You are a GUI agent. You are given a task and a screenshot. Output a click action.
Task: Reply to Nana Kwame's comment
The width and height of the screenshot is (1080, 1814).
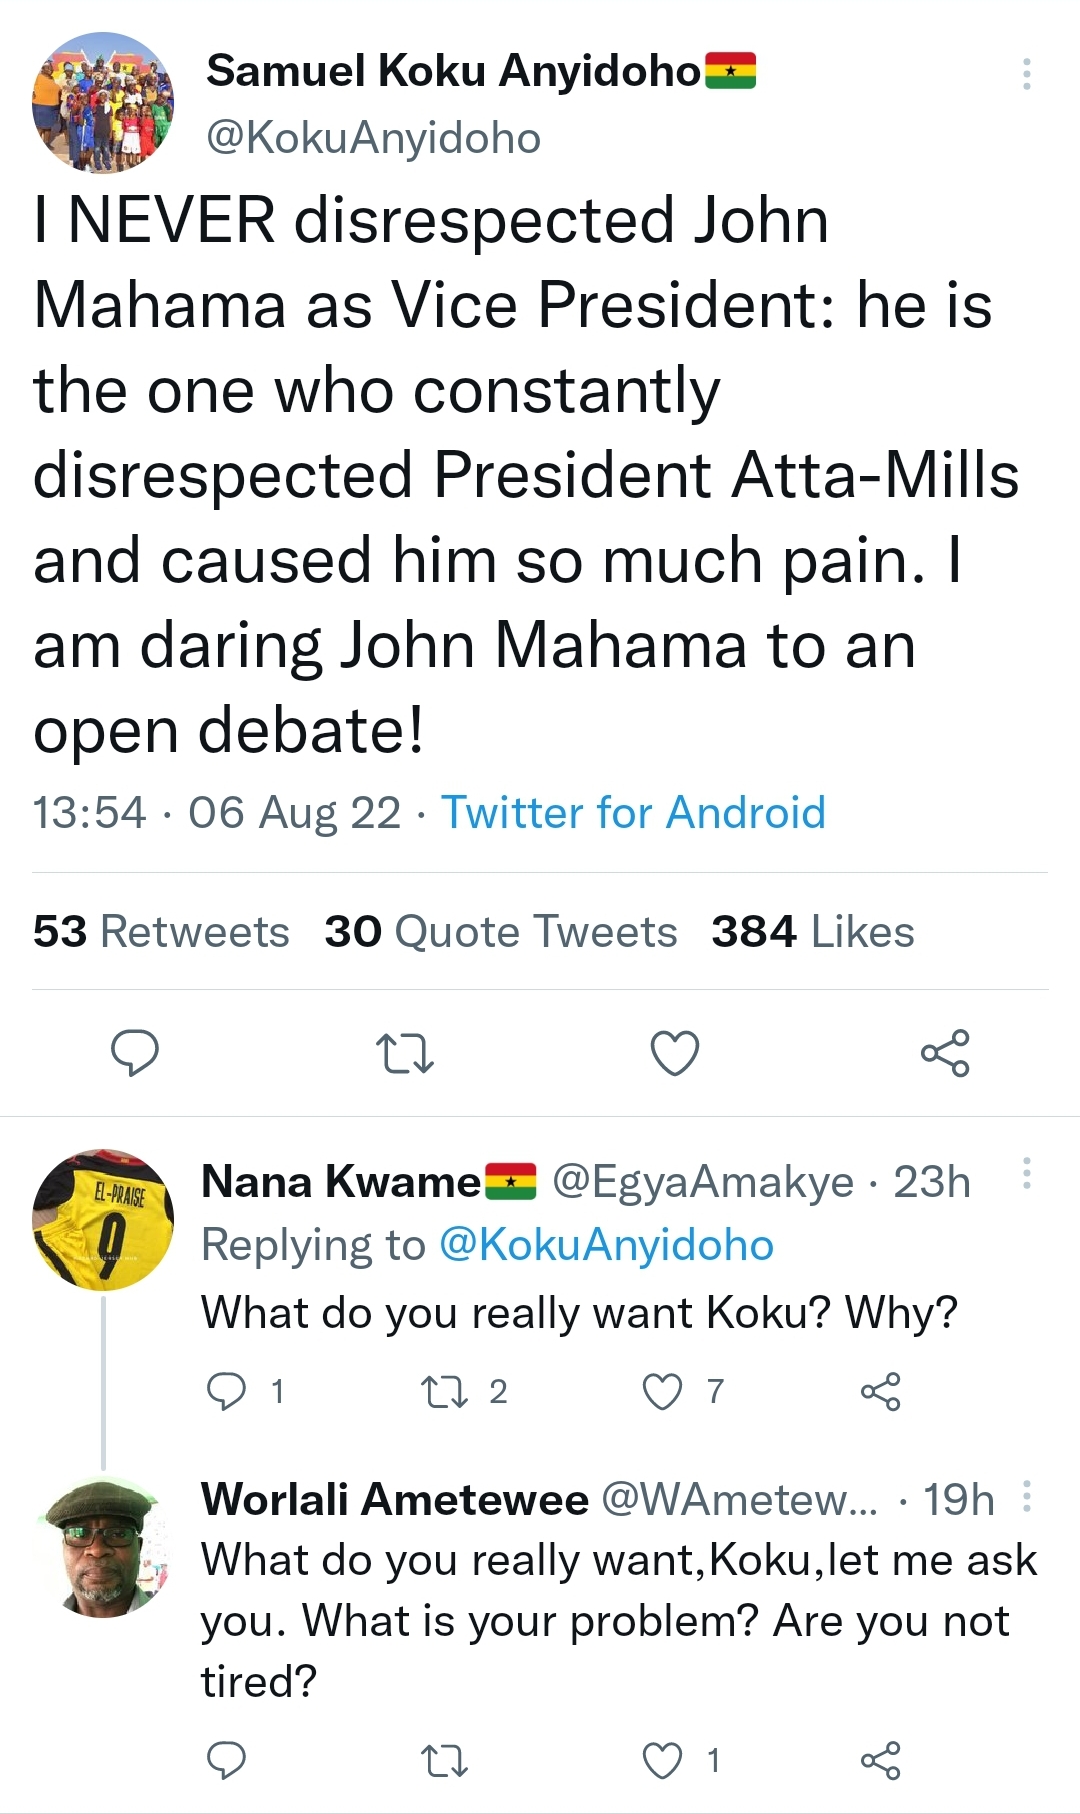click(x=226, y=1391)
